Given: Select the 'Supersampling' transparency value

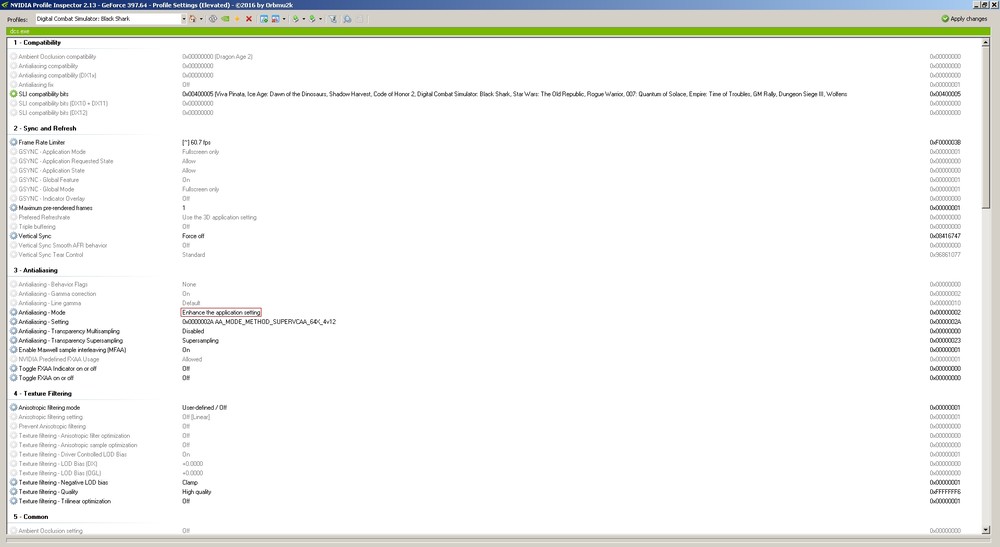Looking at the screenshot, I should (x=200, y=340).
